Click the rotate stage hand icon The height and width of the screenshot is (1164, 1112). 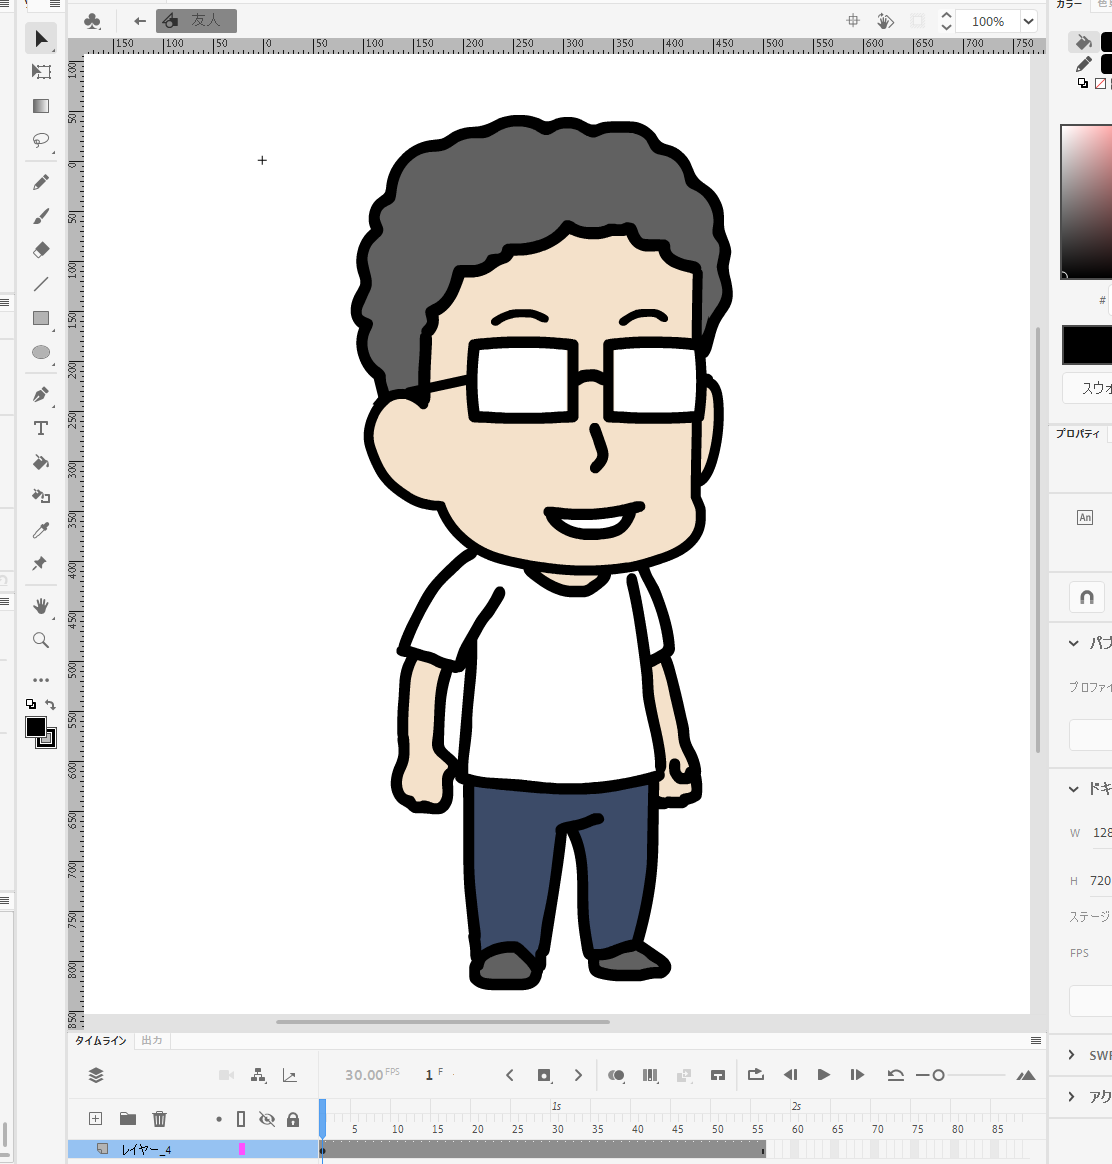[885, 21]
